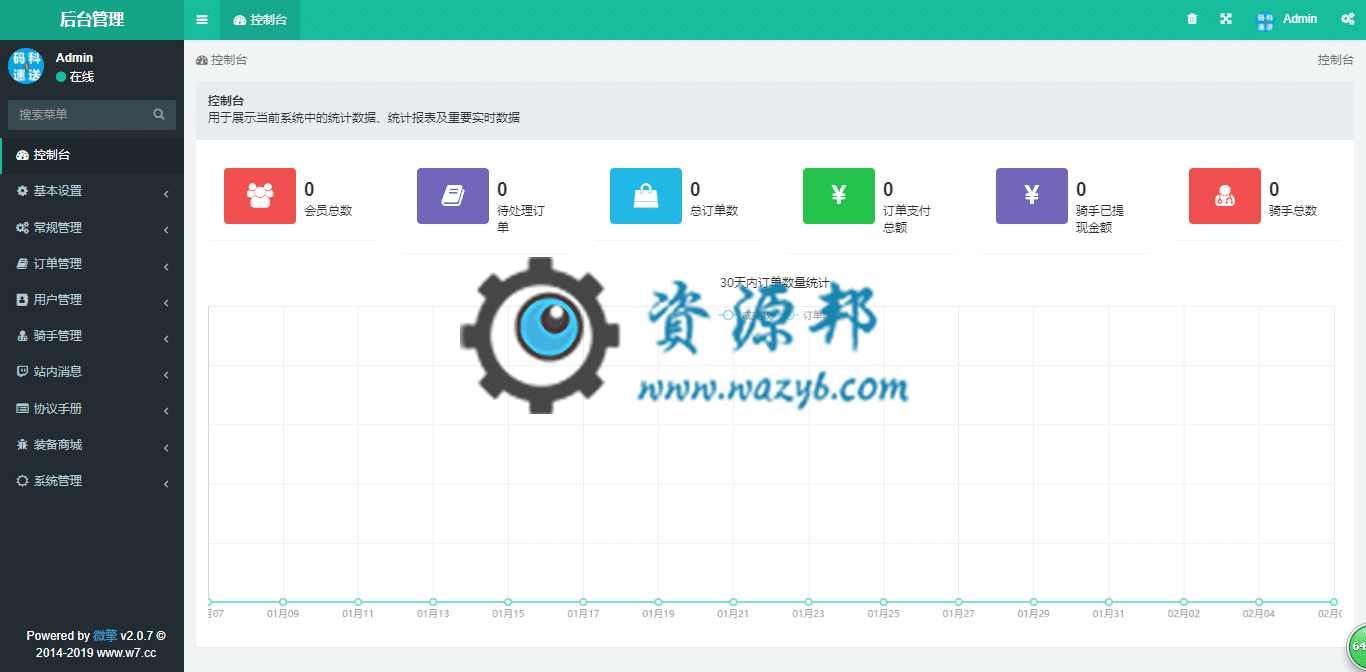Viewport: 1366px width, 672px height.
Task: Click the search magnifier icon
Action: [158, 115]
